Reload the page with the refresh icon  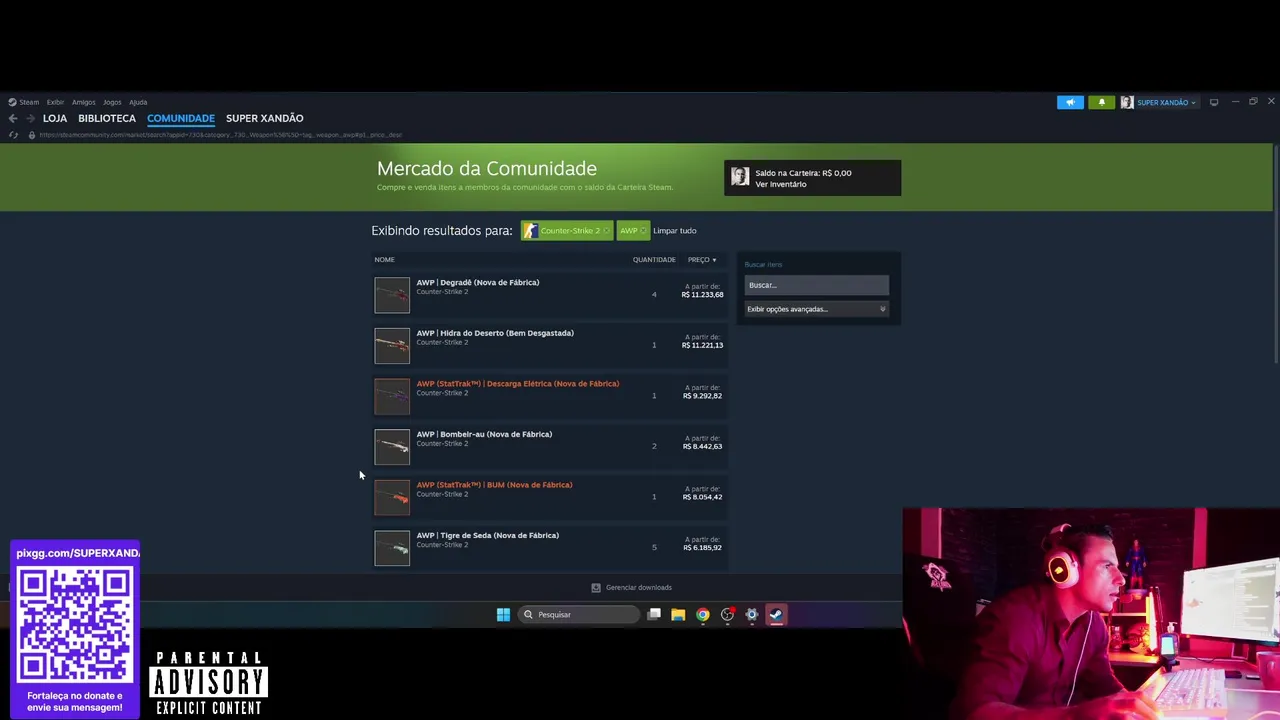tap(13, 135)
